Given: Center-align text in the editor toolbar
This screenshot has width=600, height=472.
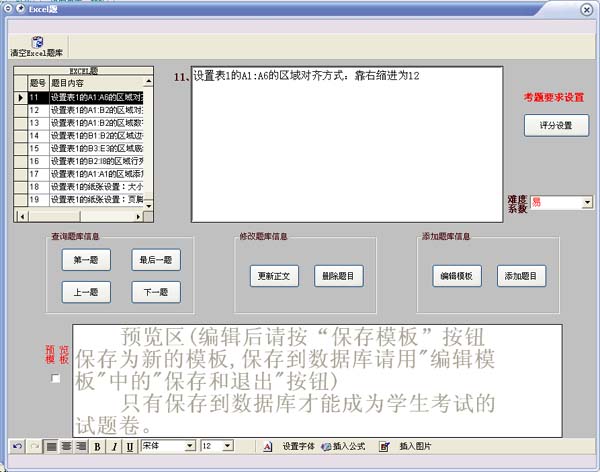Looking at the screenshot, I should pos(66,446).
